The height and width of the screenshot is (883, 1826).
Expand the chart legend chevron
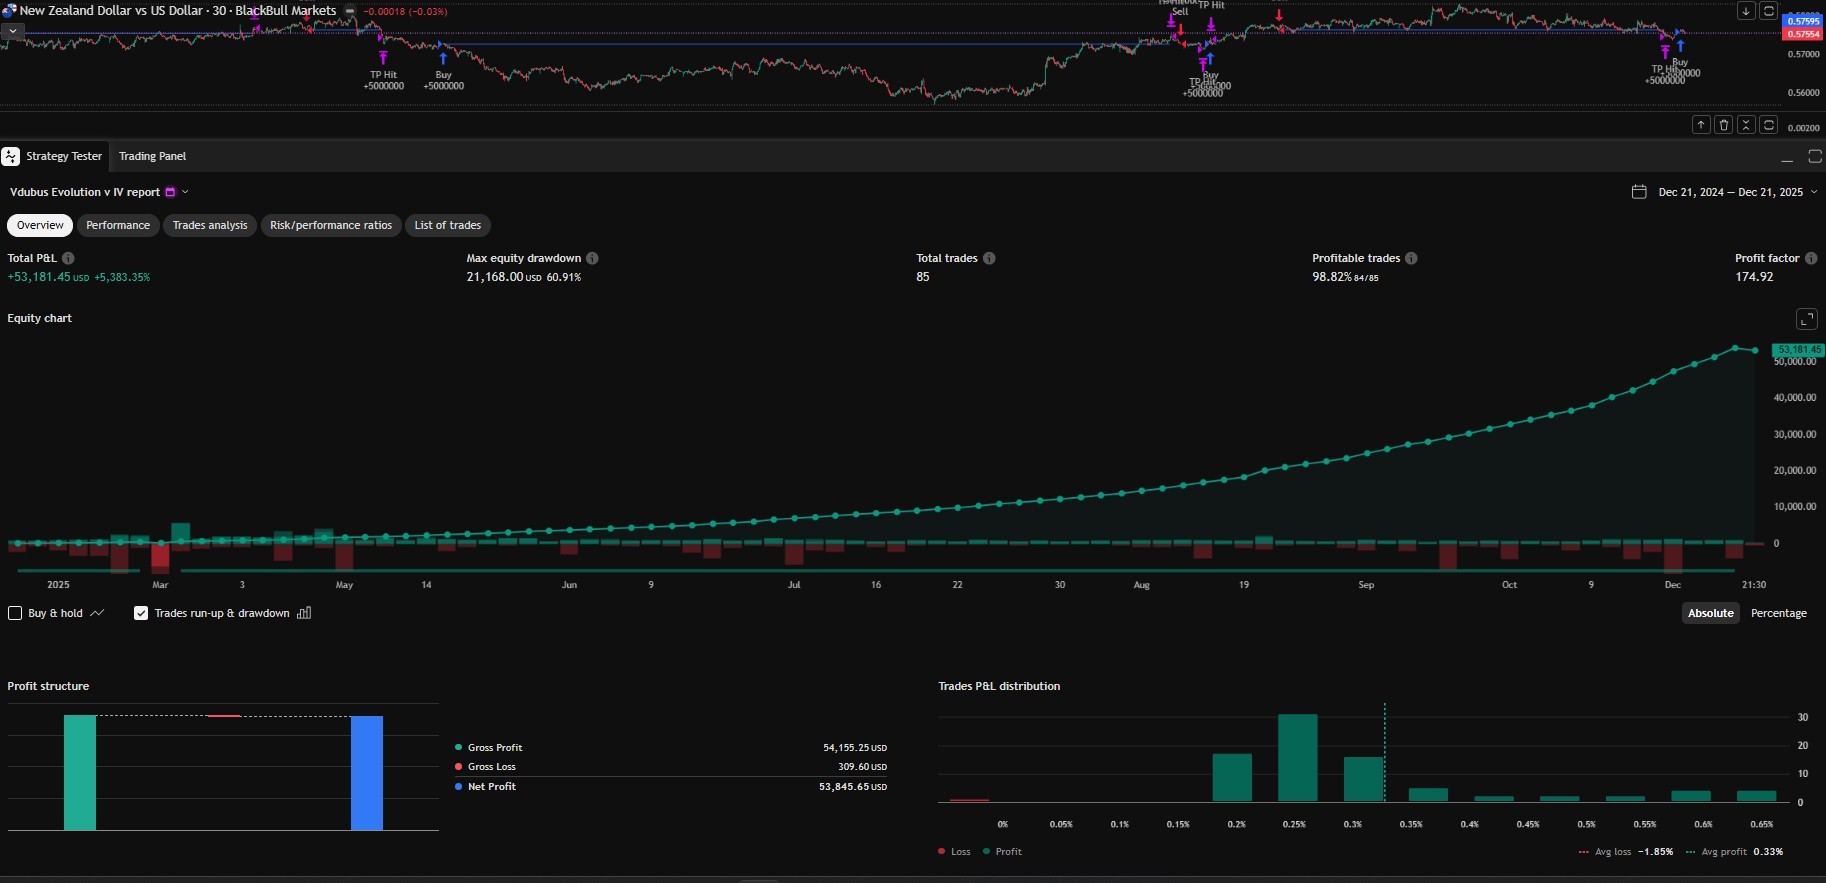point(12,31)
